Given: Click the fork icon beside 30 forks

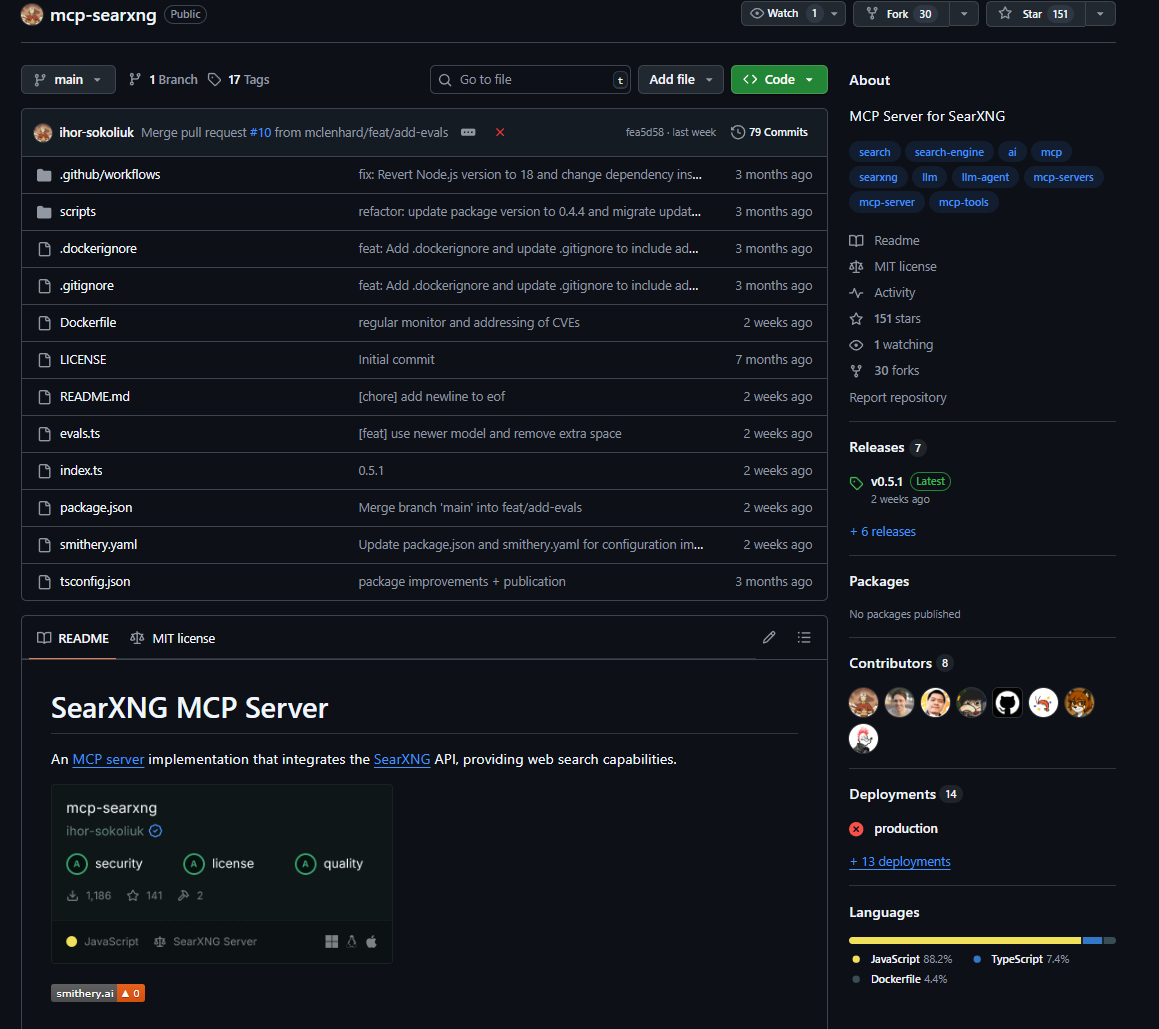Looking at the screenshot, I should (x=857, y=370).
